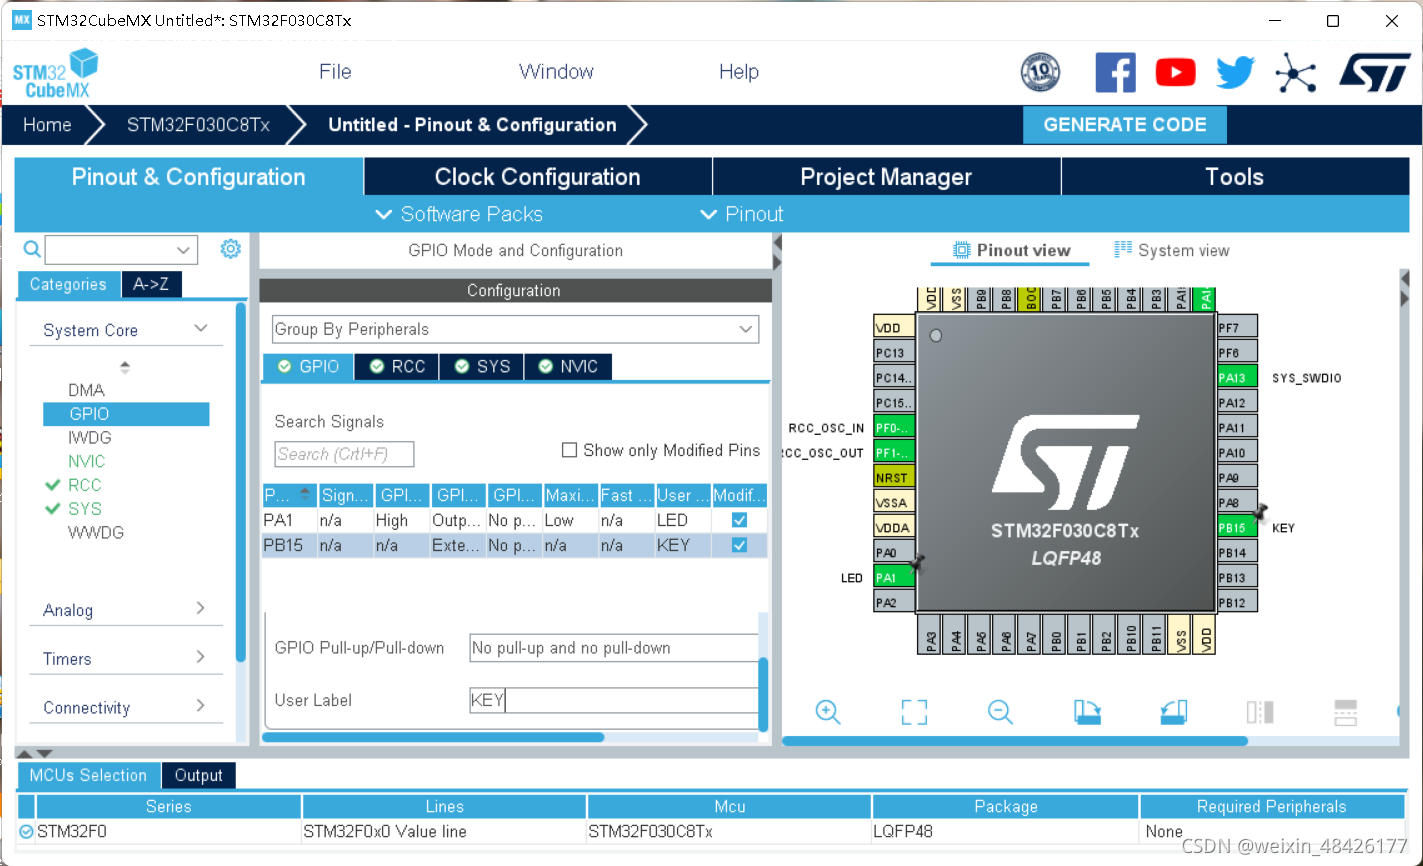Select the PA13 SYS_SWDIO pin
The height and width of the screenshot is (866, 1423).
pyautogui.click(x=1237, y=378)
